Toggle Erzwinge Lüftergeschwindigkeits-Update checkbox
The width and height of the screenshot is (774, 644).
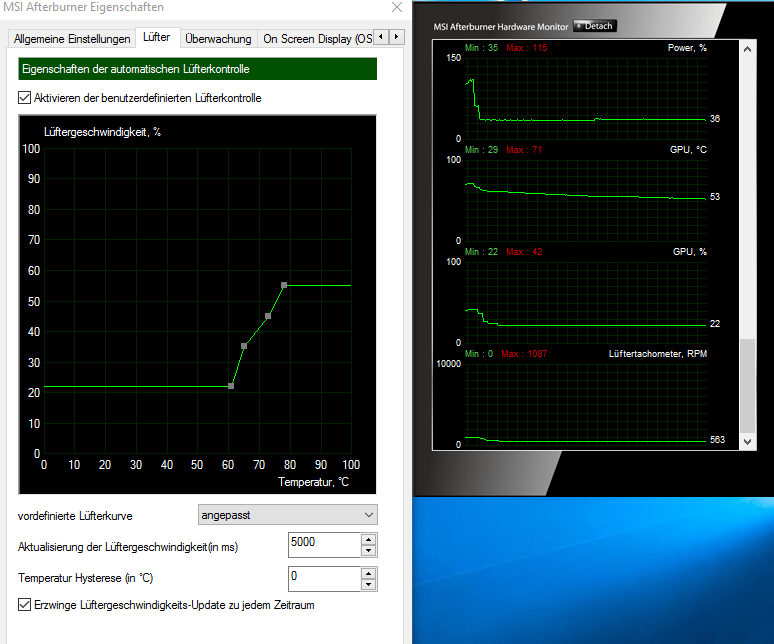pyautogui.click(x=24, y=605)
